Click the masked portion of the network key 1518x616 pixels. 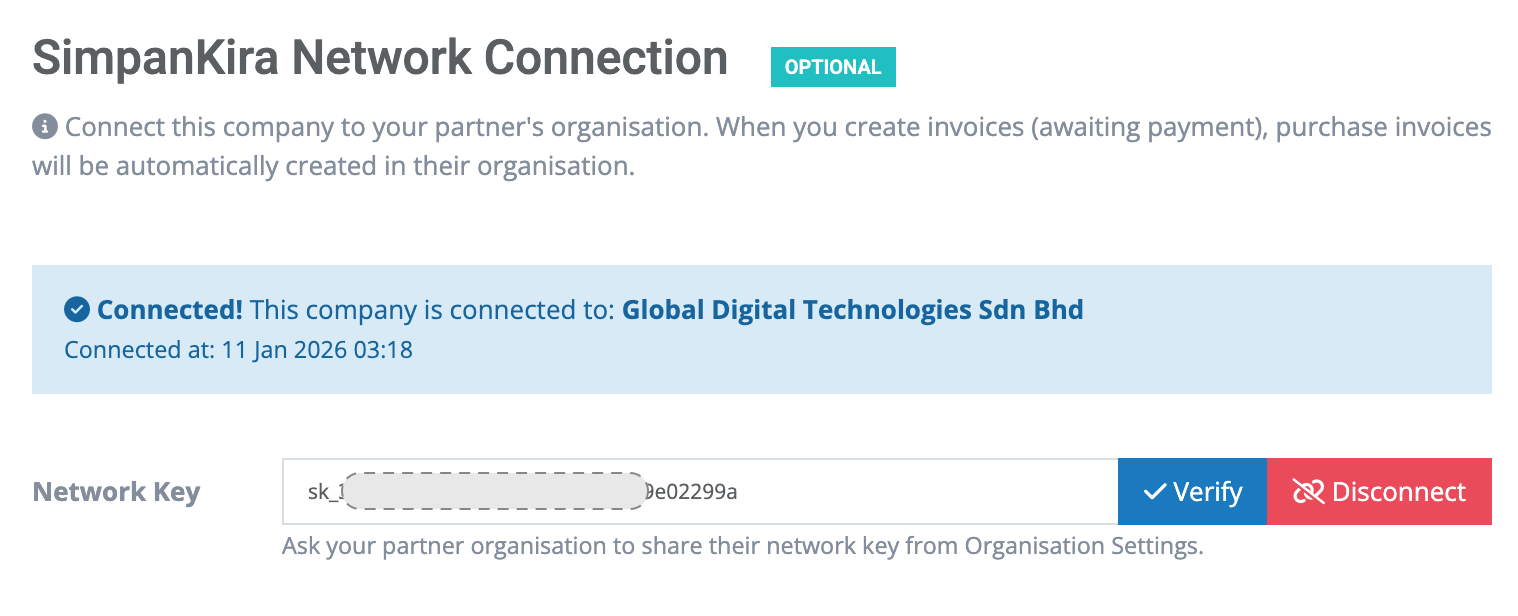click(x=495, y=492)
